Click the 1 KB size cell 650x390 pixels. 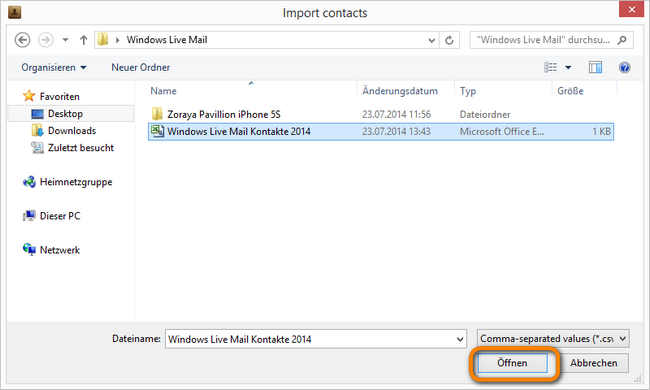[x=601, y=131]
